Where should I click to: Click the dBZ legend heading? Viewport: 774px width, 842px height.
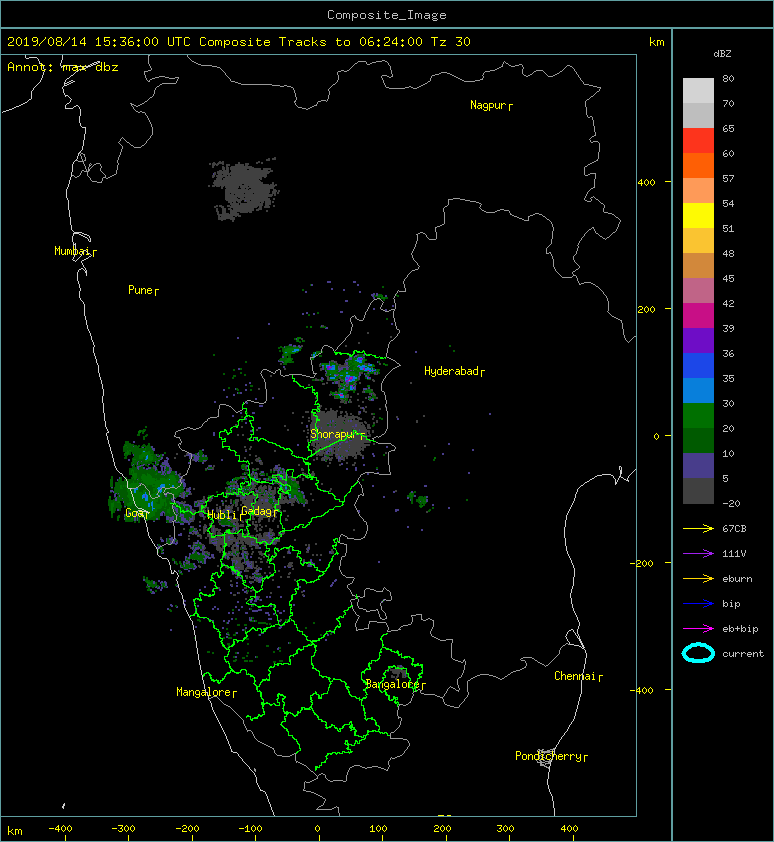[x=722, y=54]
